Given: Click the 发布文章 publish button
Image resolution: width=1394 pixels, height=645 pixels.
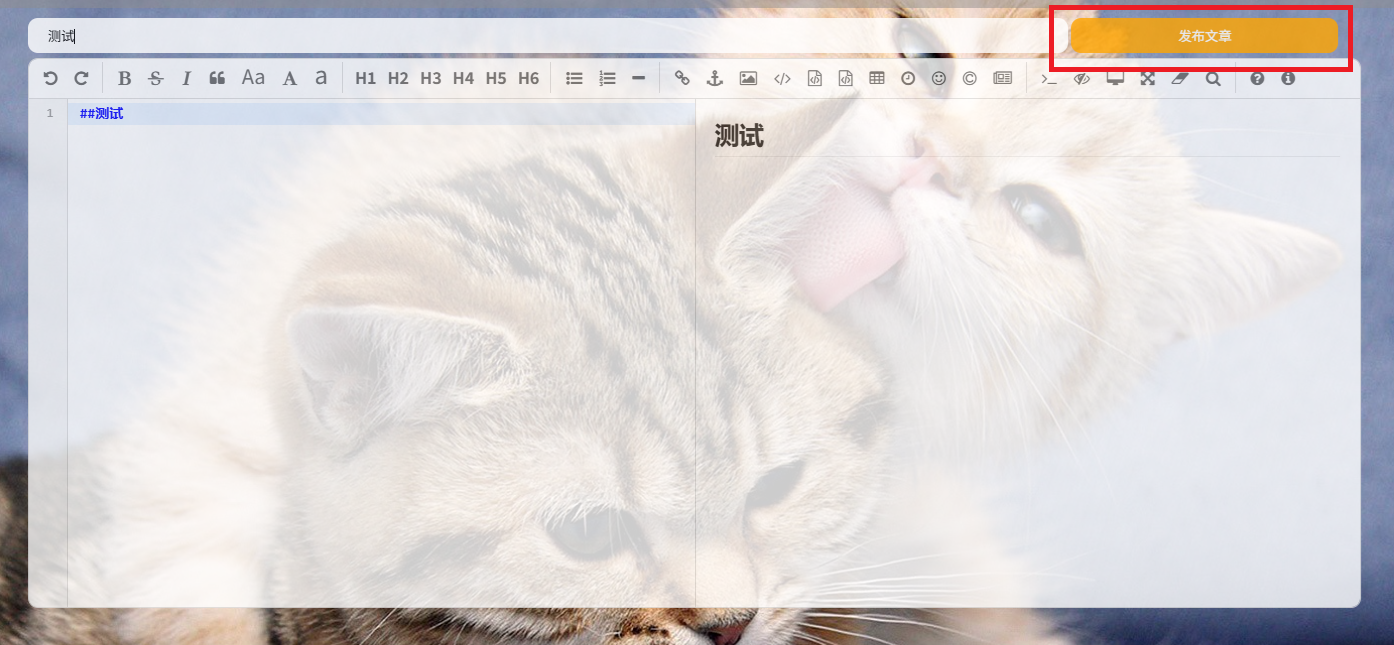Looking at the screenshot, I should (1204, 36).
